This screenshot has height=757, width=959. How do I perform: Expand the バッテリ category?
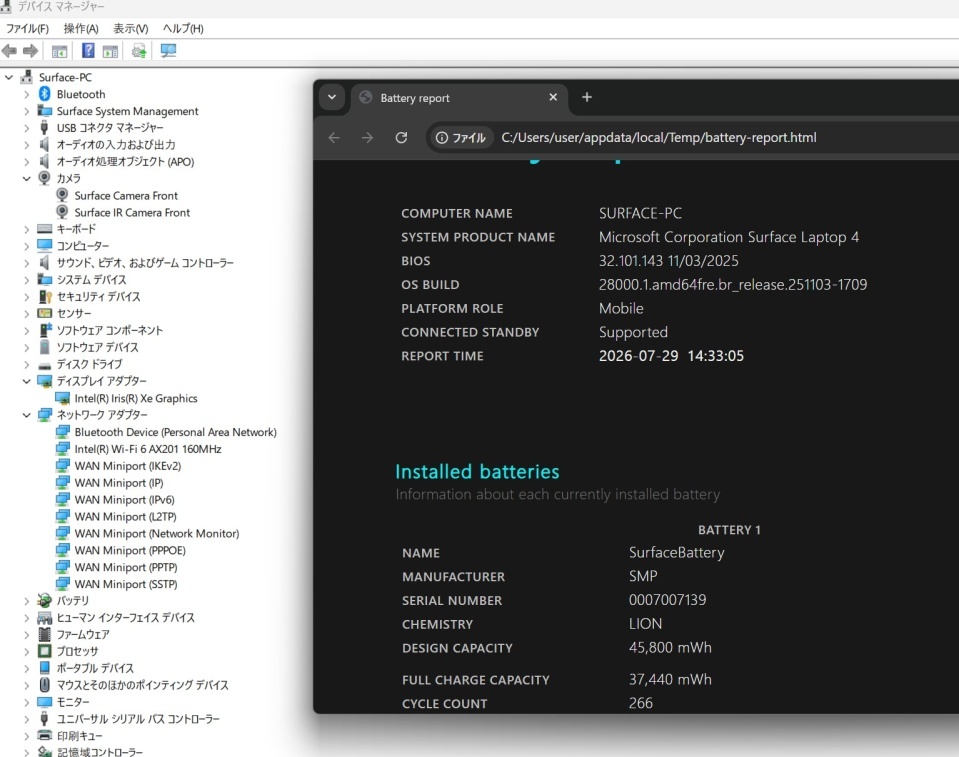click(26, 600)
